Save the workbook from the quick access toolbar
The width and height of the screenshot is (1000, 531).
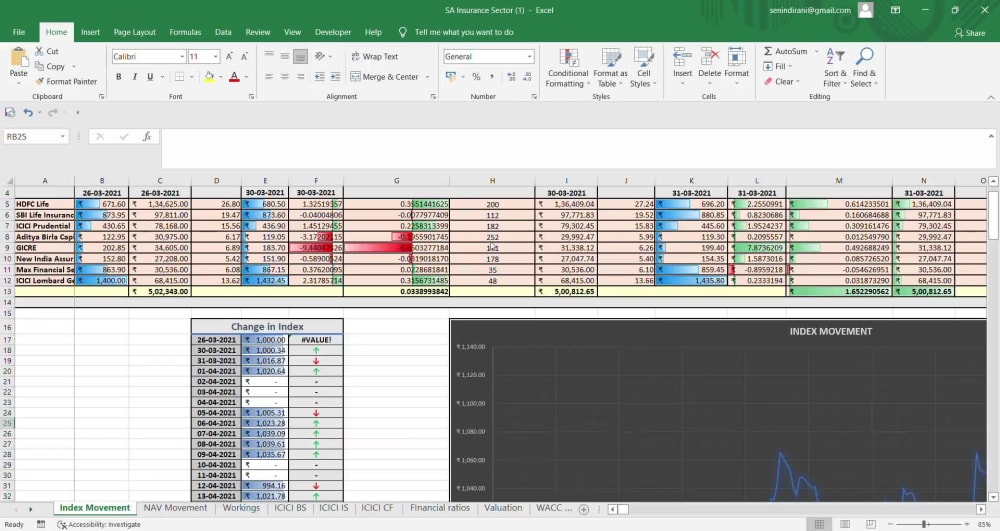pos(10,112)
